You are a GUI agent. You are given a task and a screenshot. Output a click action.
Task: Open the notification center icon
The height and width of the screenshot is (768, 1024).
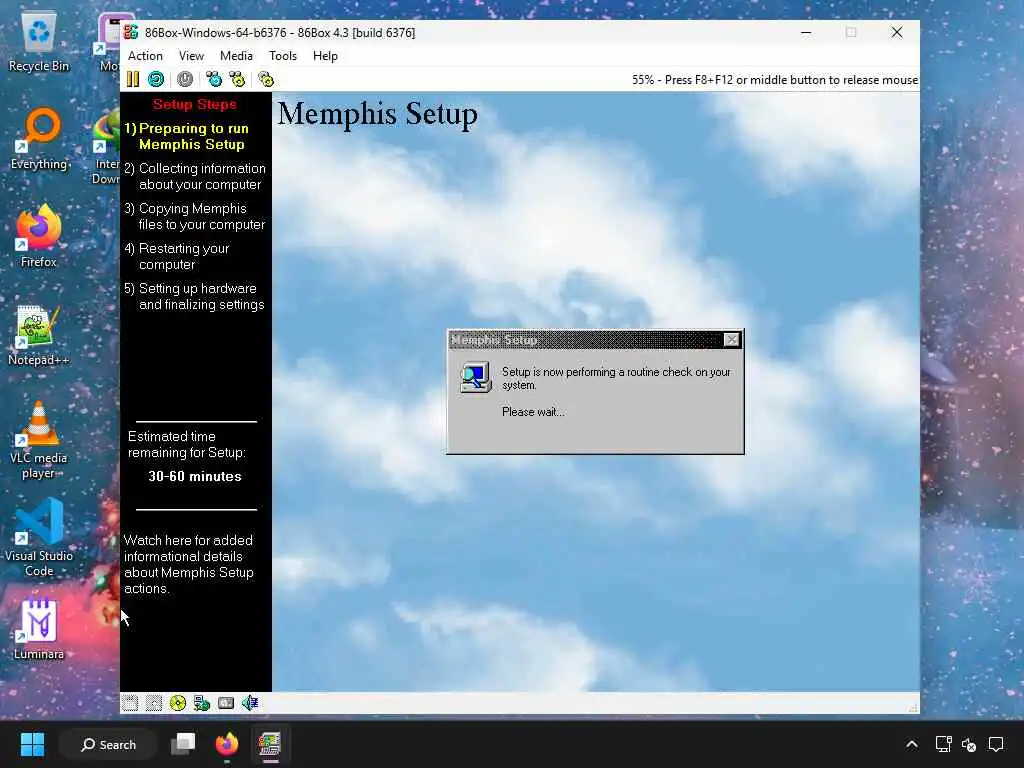tap(996, 744)
